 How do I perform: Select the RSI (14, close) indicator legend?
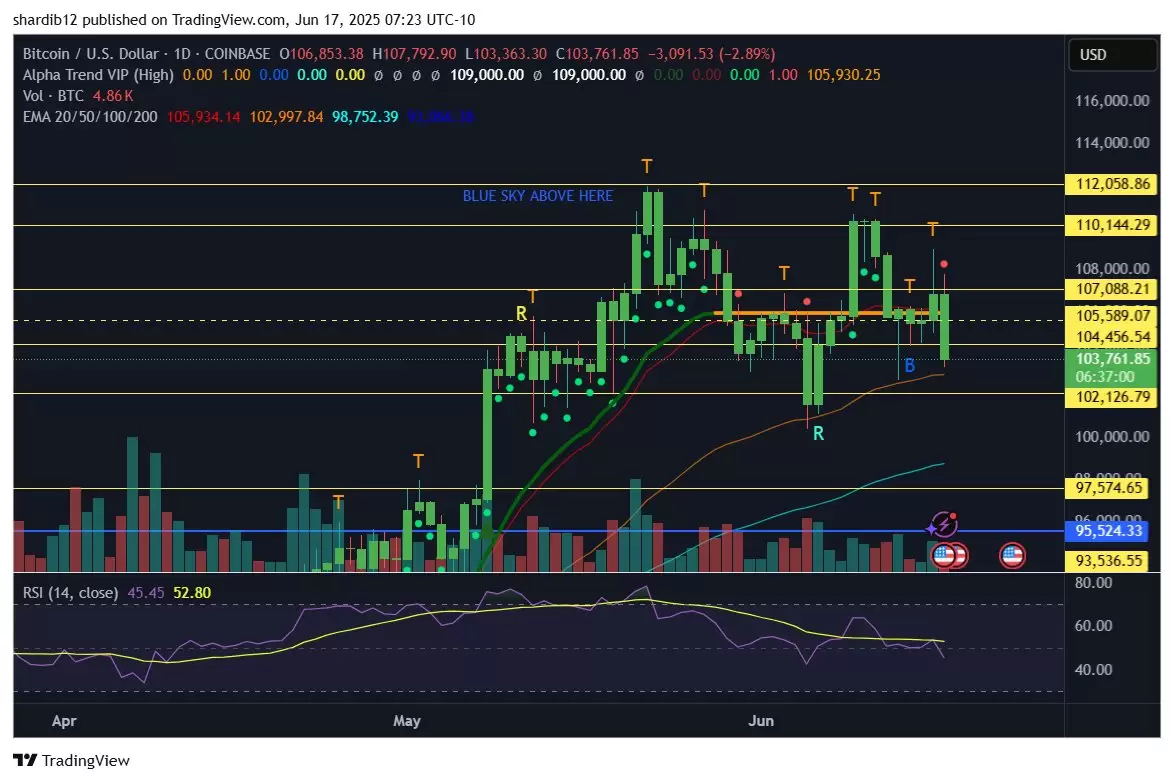[x=70, y=592]
